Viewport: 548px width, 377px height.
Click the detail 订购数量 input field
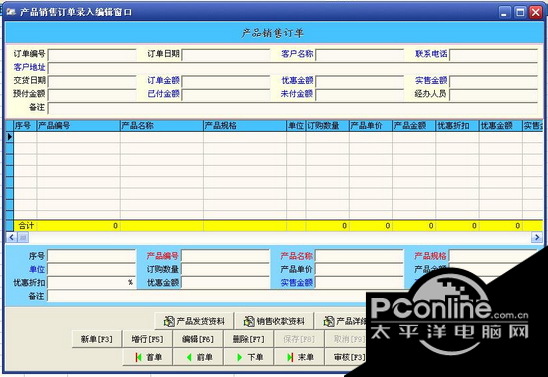[225, 269]
